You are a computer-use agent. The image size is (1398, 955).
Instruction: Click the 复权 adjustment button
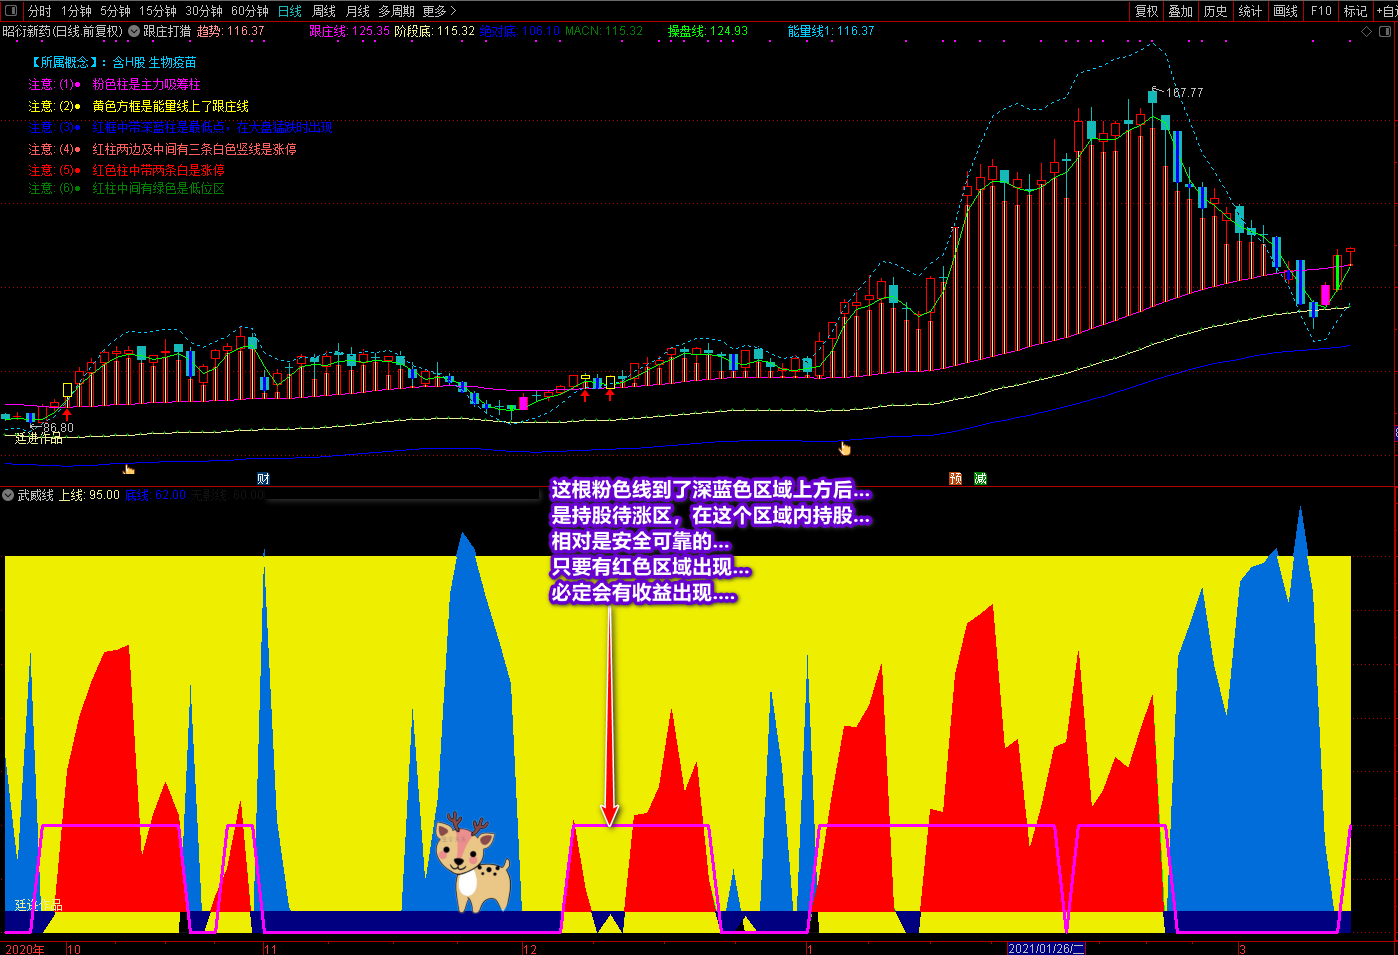[1147, 11]
